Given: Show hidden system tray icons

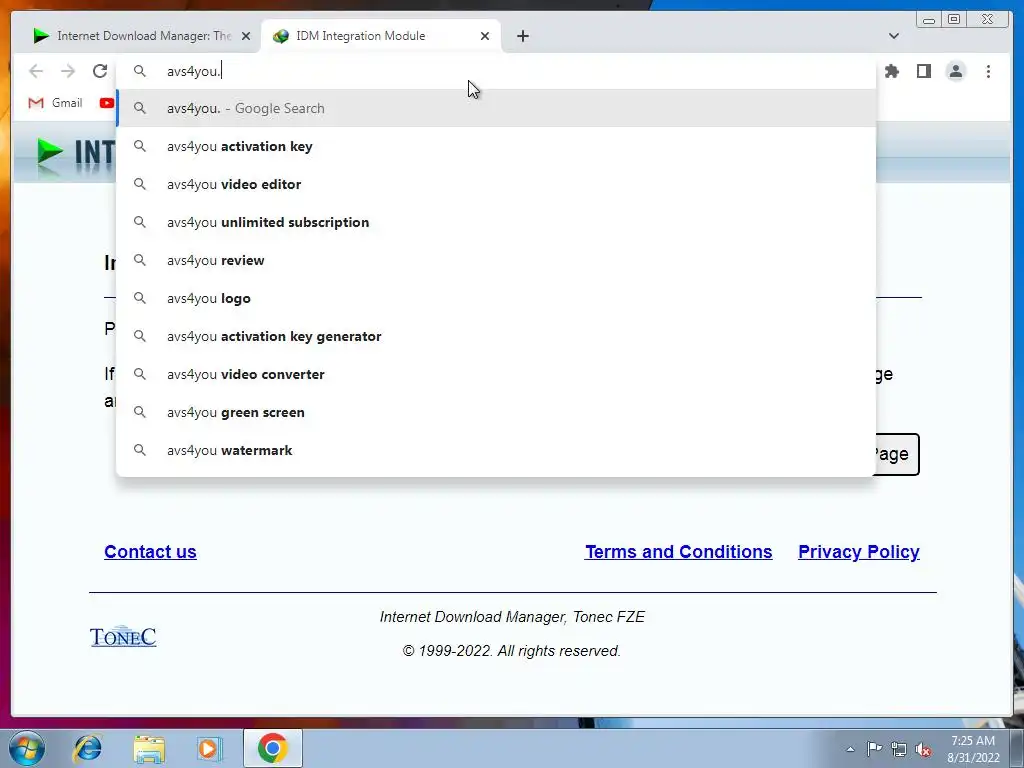Looking at the screenshot, I should (x=850, y=749).
